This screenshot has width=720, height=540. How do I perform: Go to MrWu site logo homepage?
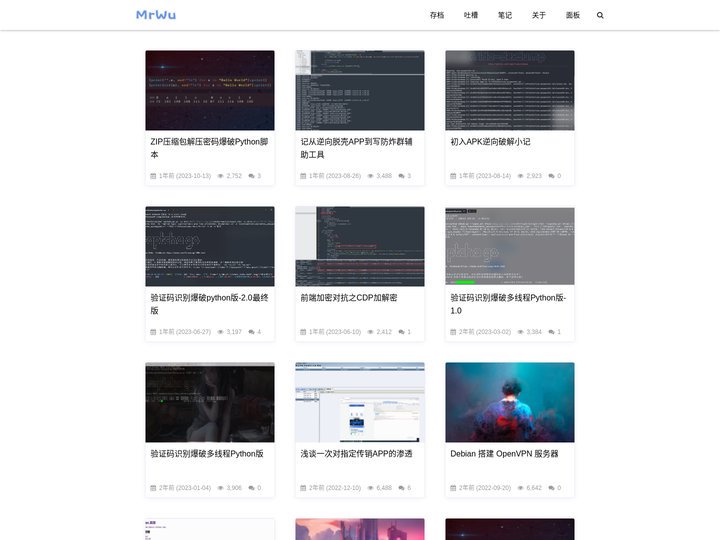coord(156,15)
